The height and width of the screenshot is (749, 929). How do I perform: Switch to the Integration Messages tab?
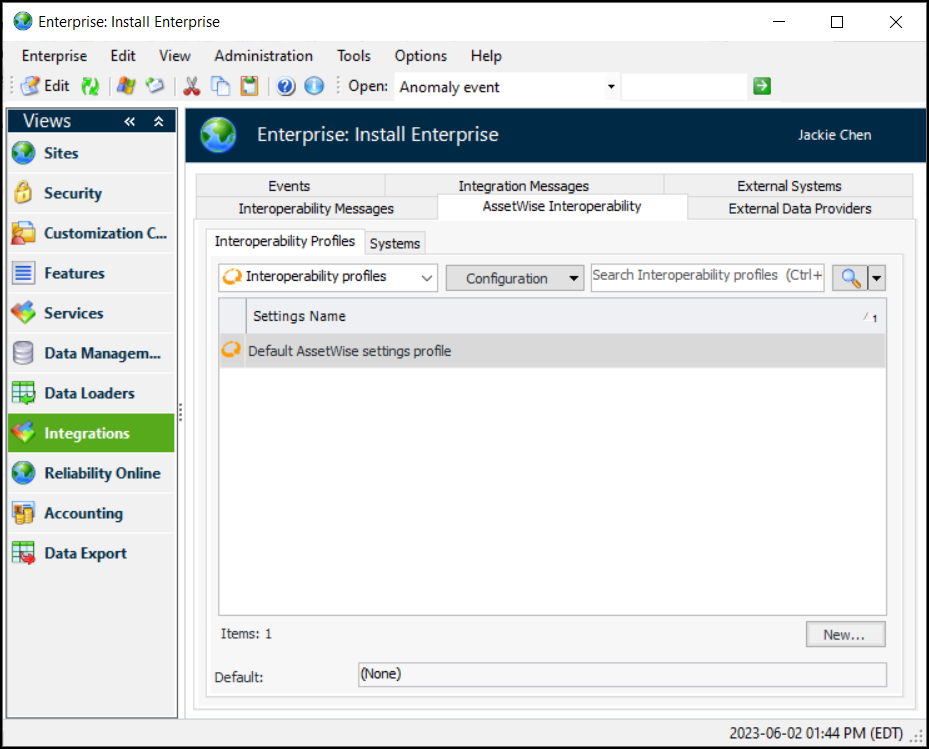tap(524, 185)
